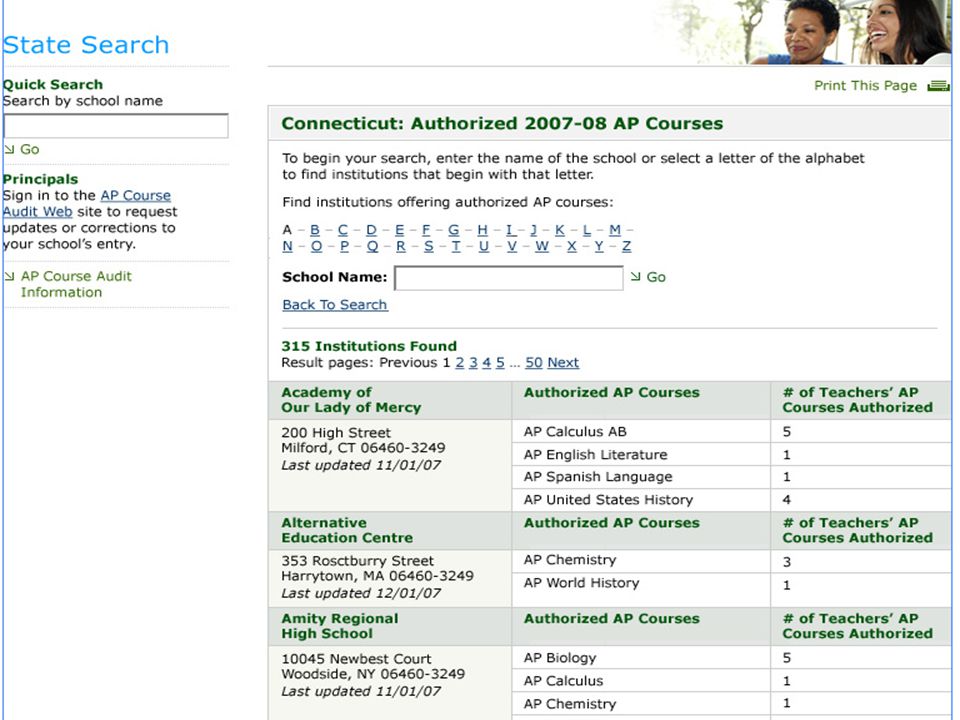Click the Next results page link

pos(563,362)
